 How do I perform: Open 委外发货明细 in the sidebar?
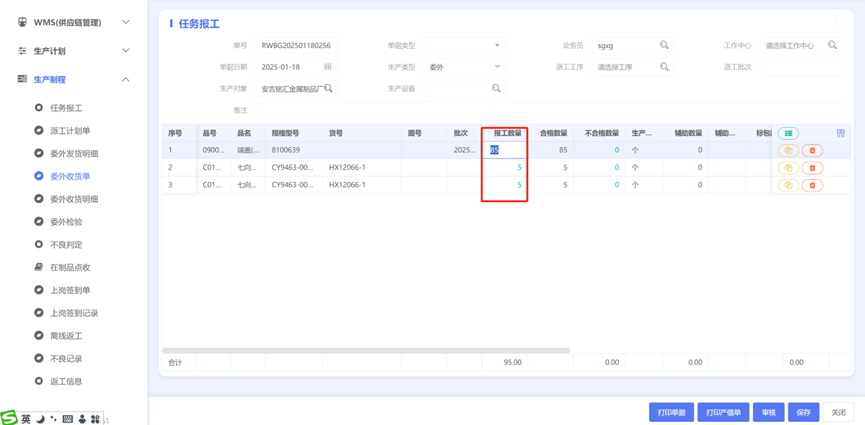click(74, 153)
